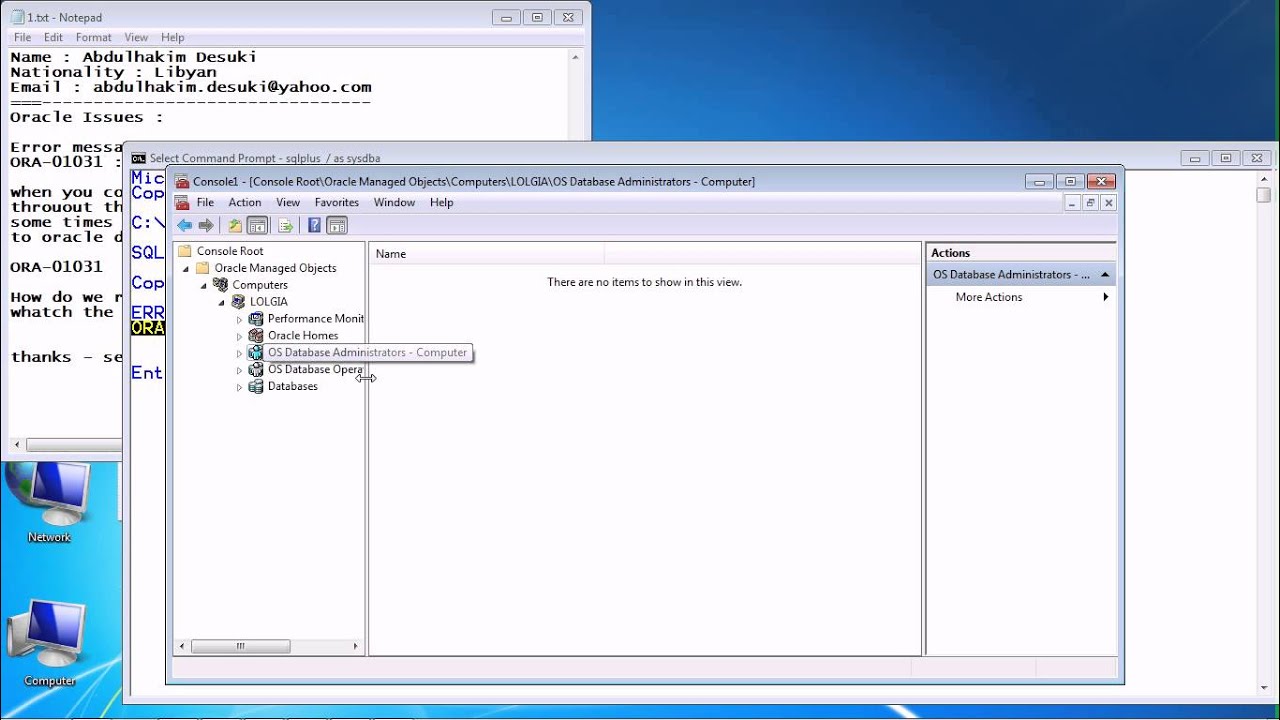1280x720 pixels.
Task: Click the Console Root folder icon
Action: point(184,251)
